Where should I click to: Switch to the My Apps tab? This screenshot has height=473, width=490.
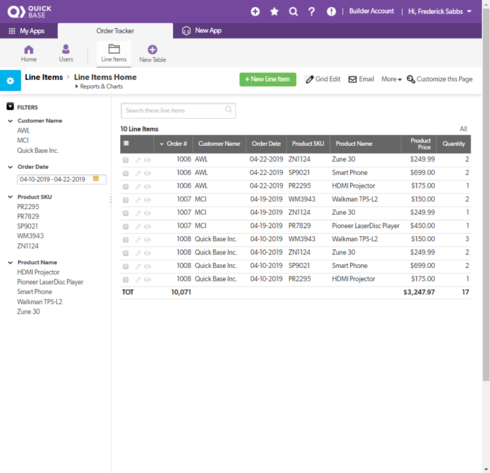point(29,31)
